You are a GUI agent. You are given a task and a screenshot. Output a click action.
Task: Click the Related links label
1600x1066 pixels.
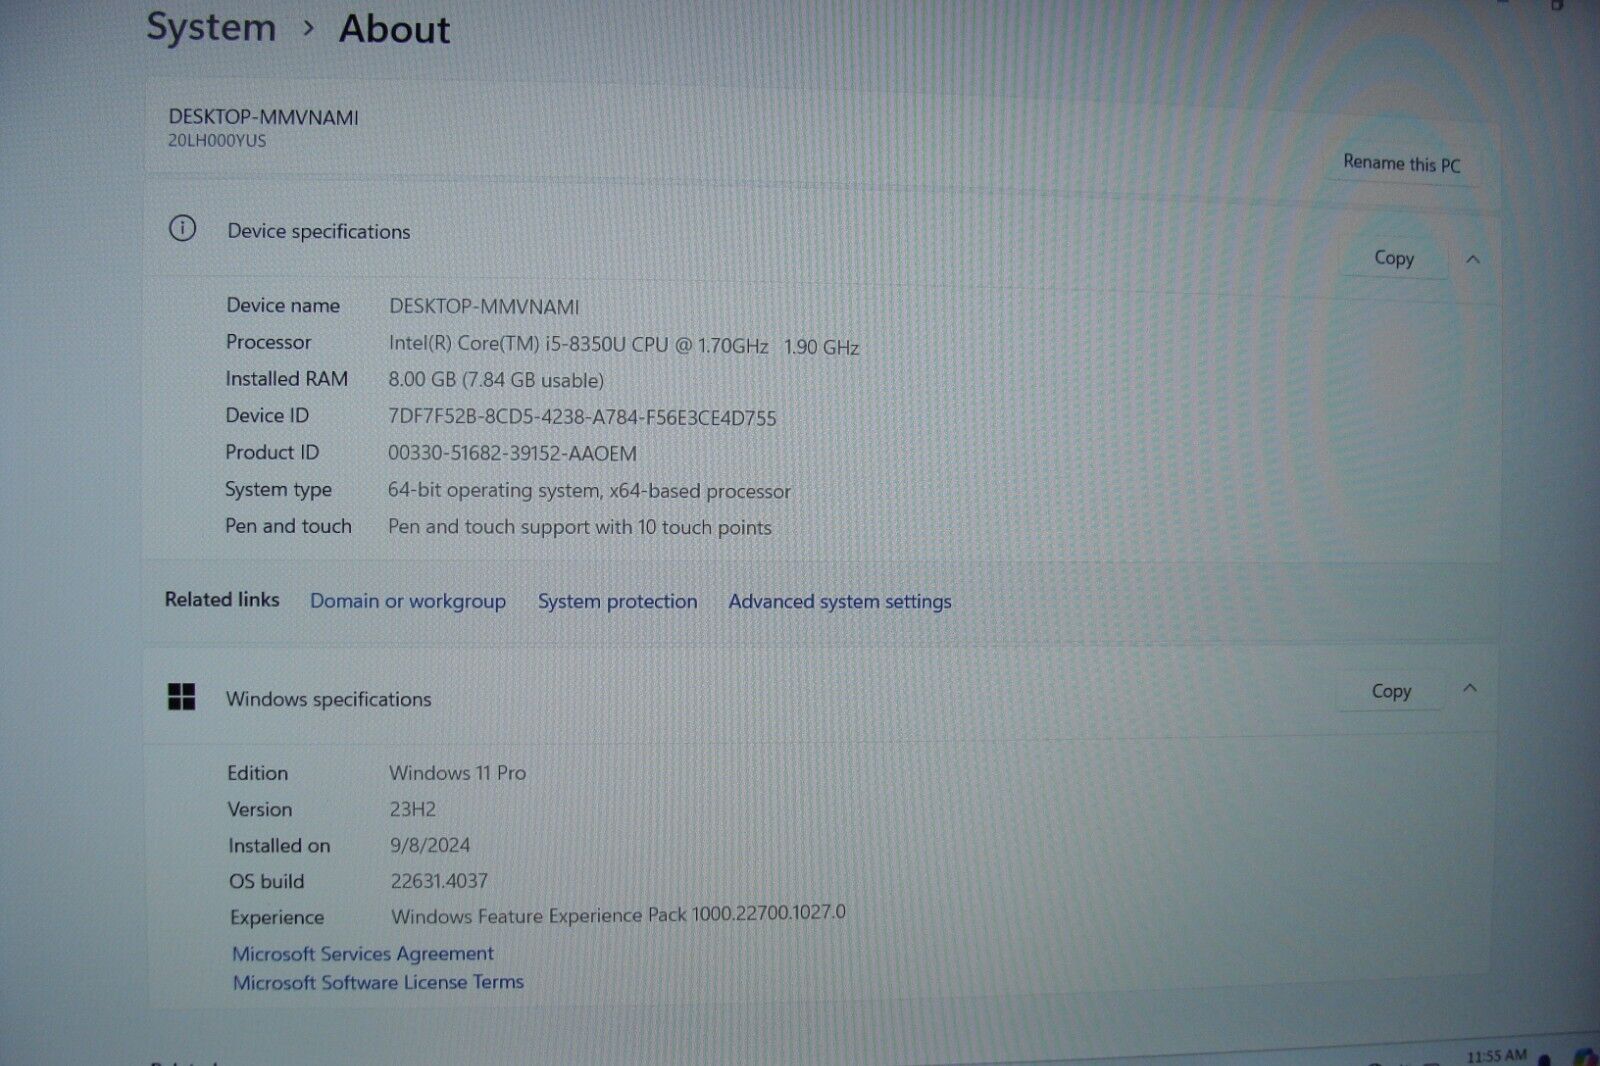click(x=222, y=599)
